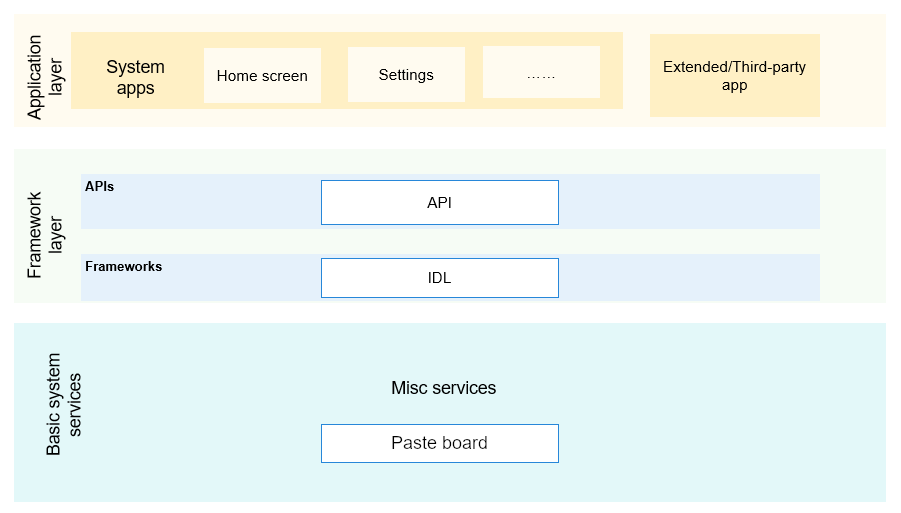The height and width of the screenshot is (513, 901).
Task: Click the Framework layer vertical title
Action: tap(44, 235)
